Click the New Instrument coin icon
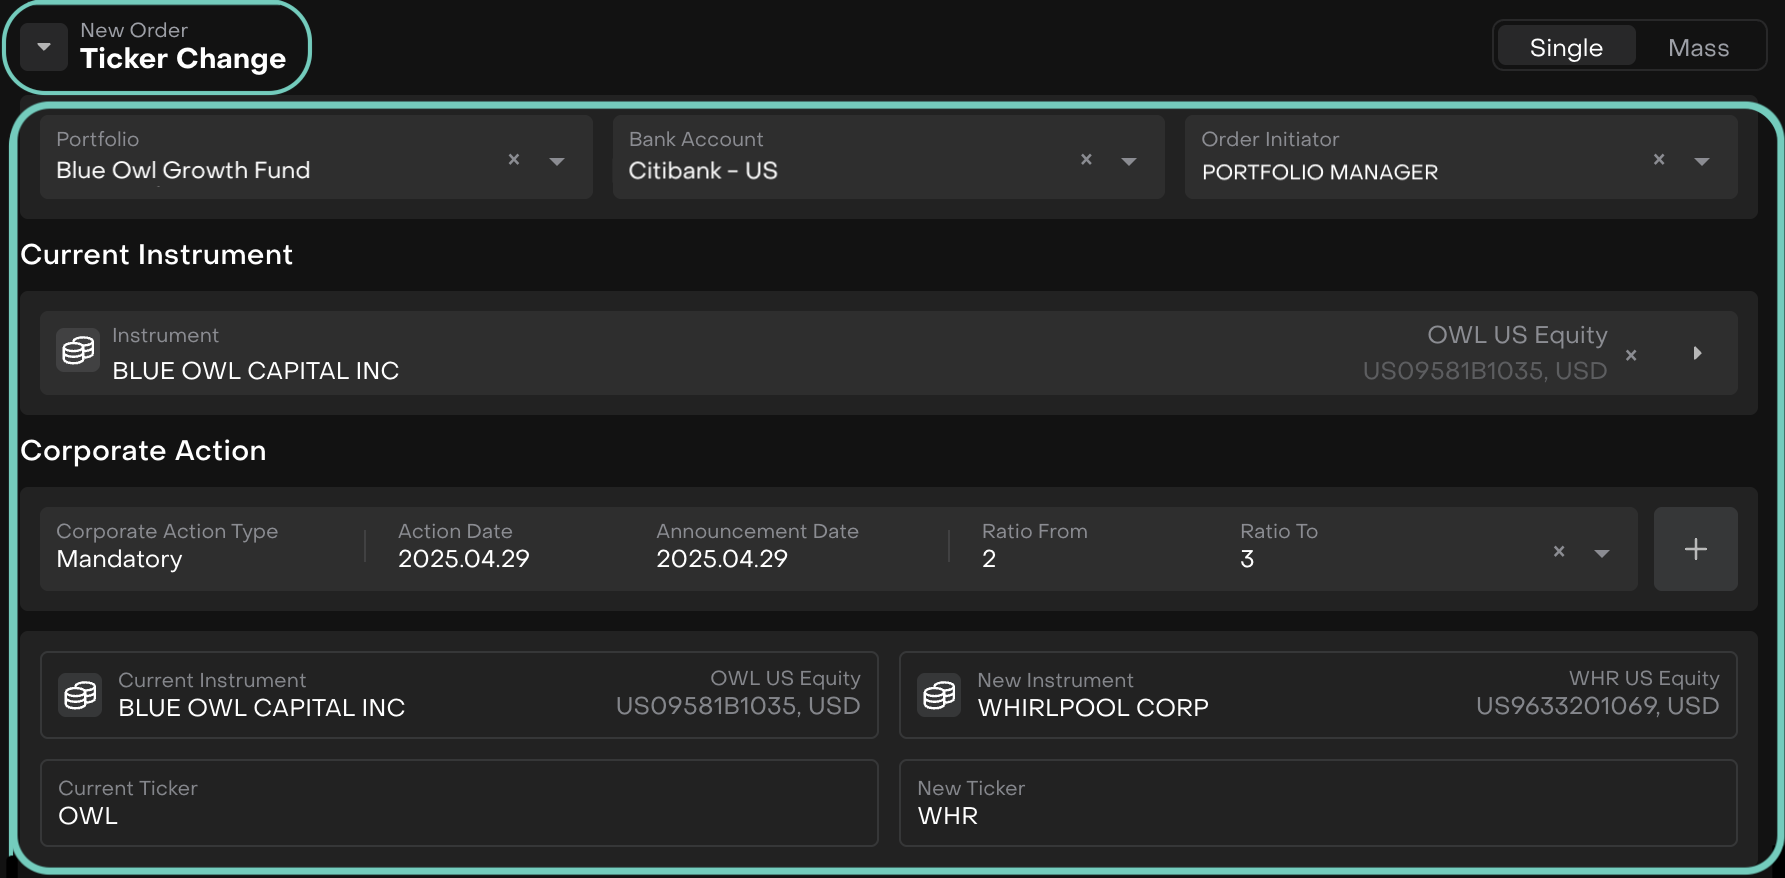 pyautogui.click(x=939, y=694)
